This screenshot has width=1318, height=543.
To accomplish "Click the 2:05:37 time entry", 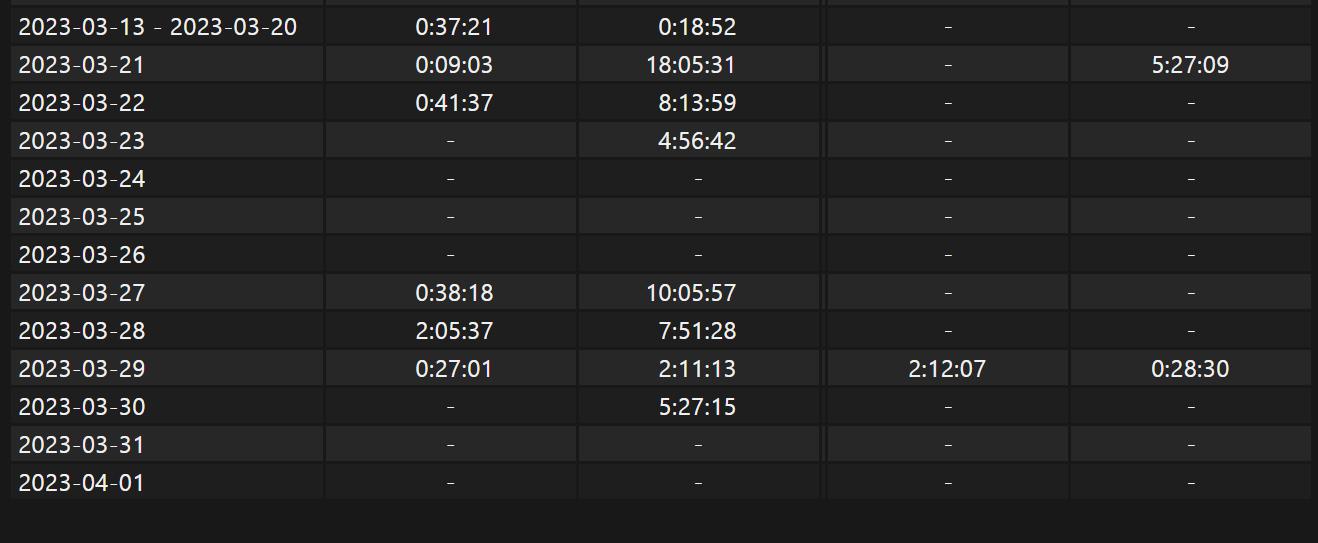I will [x=454, y=331].
